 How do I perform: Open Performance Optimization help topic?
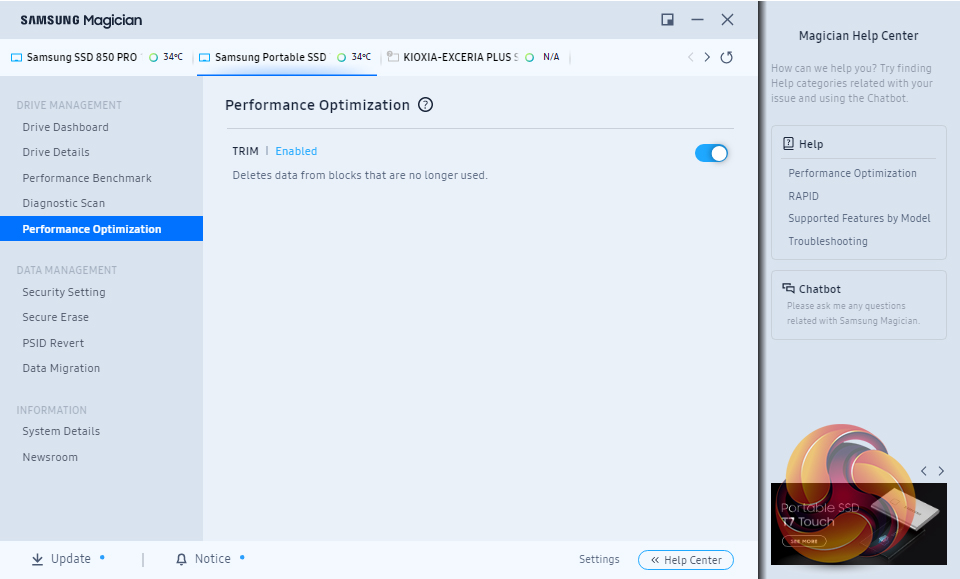click(852, 173)
